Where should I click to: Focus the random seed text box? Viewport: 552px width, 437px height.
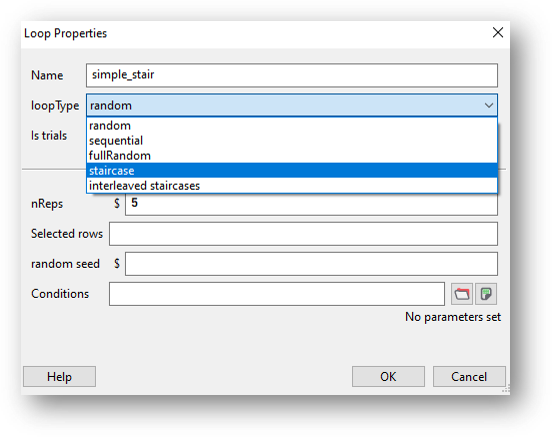(312, 264)
